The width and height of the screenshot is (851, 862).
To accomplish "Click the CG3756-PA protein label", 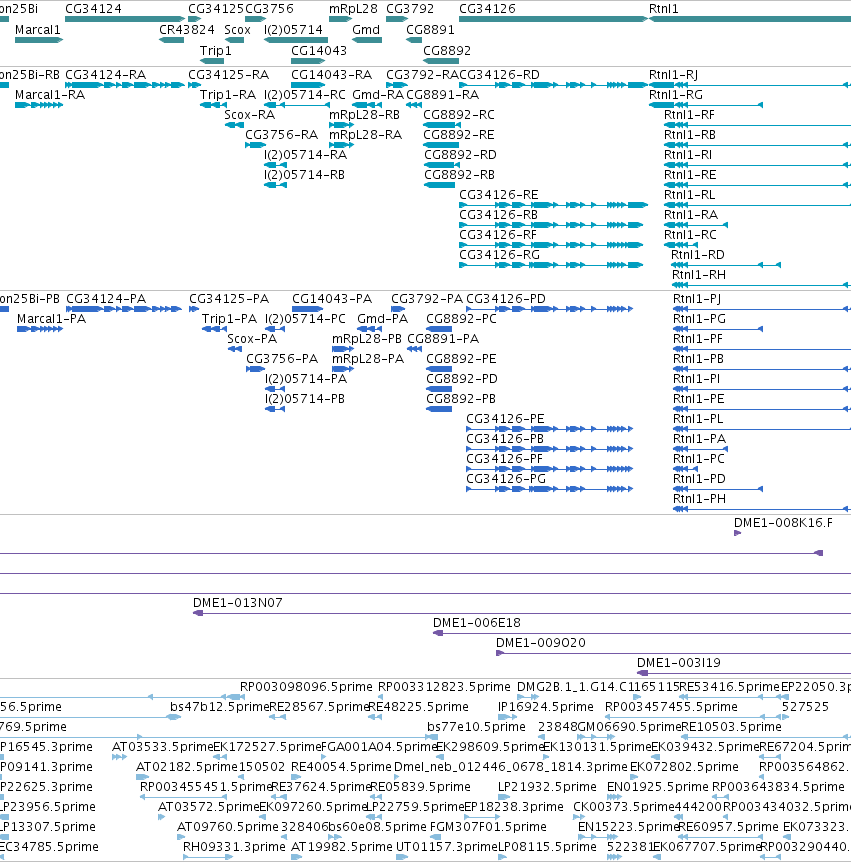I will [282, 359].
